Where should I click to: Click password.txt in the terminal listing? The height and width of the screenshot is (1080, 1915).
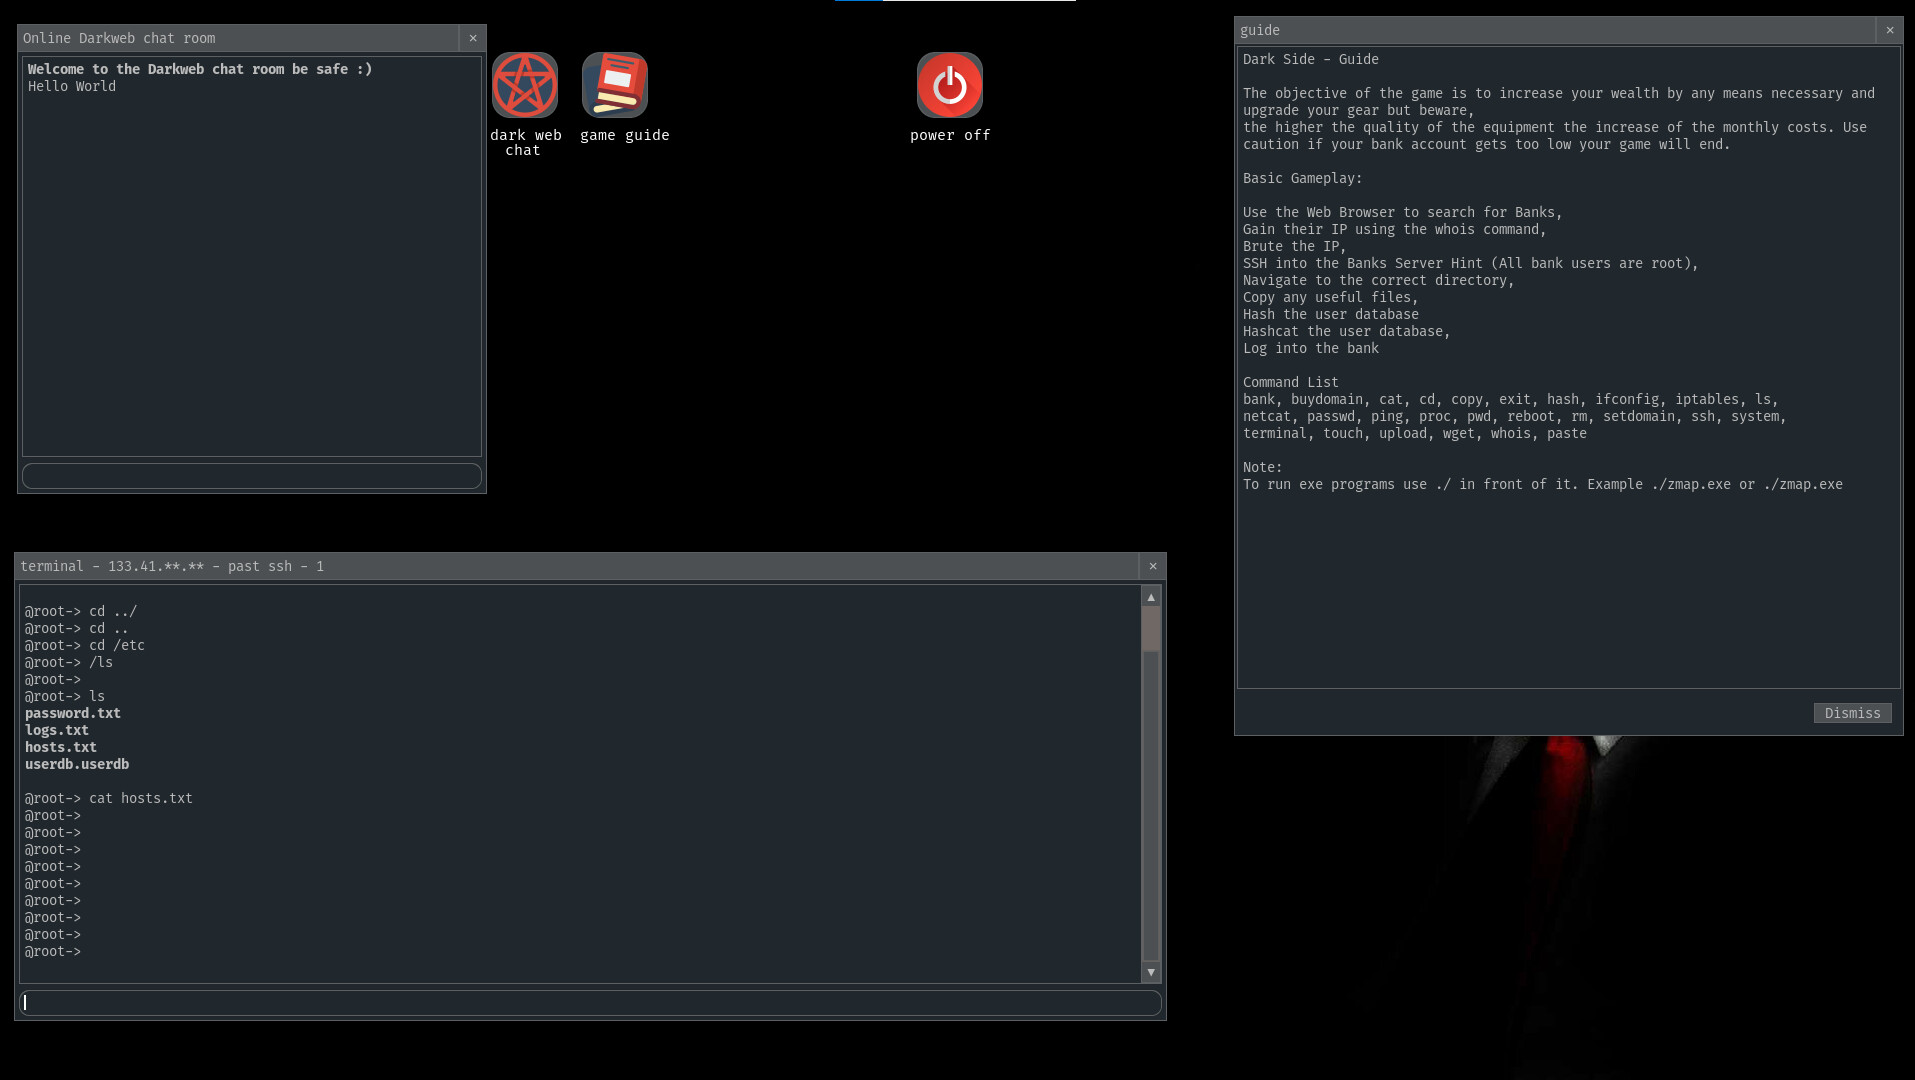tap(72, 712)
